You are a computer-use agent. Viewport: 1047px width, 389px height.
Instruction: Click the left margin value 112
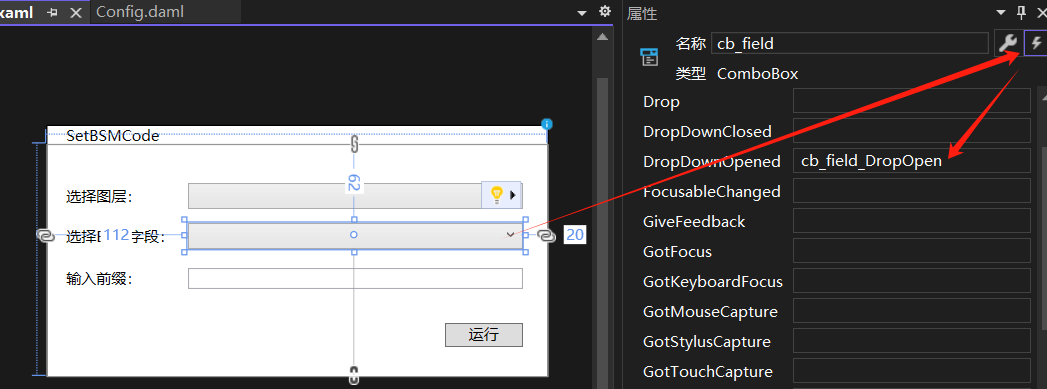click(x=116, y=234)
